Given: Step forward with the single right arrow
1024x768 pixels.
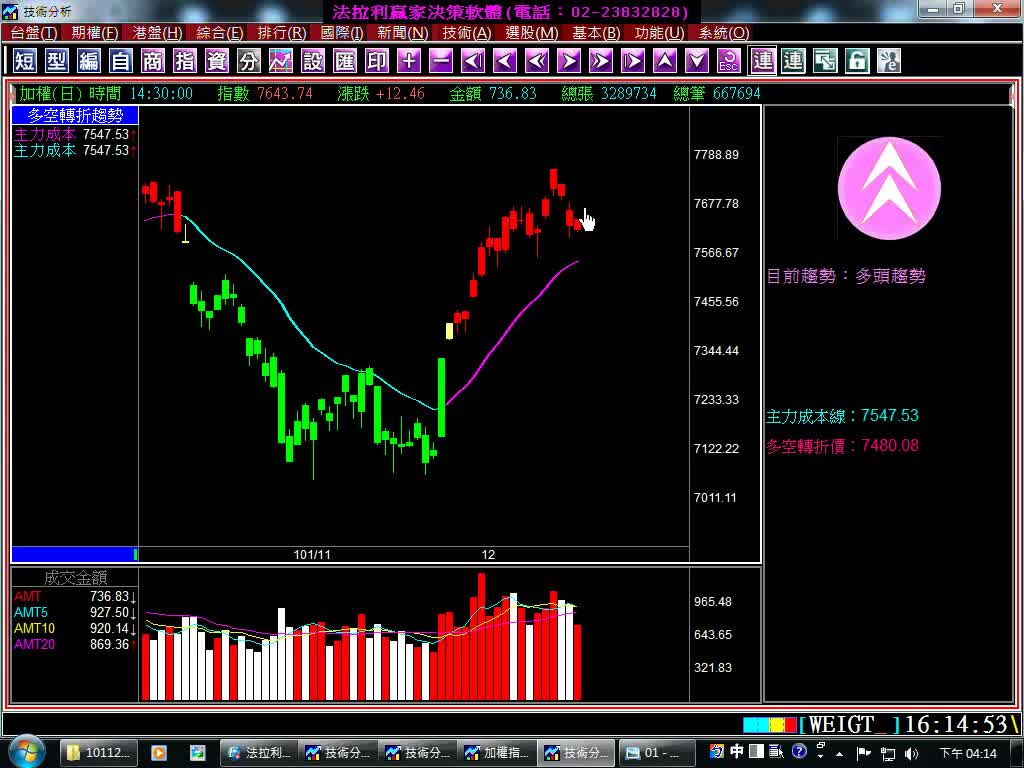Looking at the screenshot, I should [x=569, y=61].
